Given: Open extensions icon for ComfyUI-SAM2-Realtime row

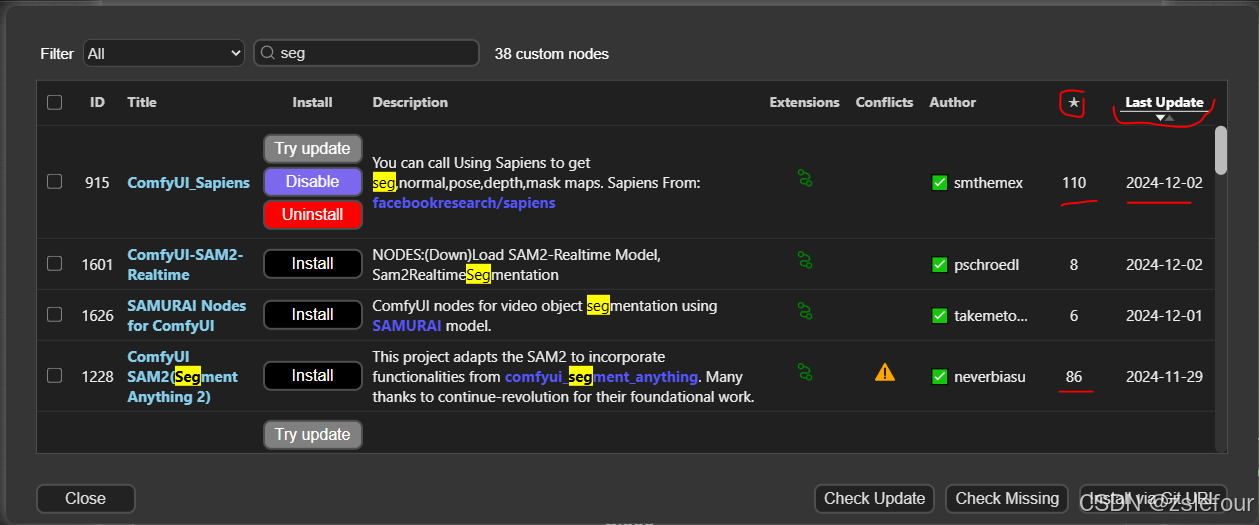Looking at the screenshot, I should point(804,260).
